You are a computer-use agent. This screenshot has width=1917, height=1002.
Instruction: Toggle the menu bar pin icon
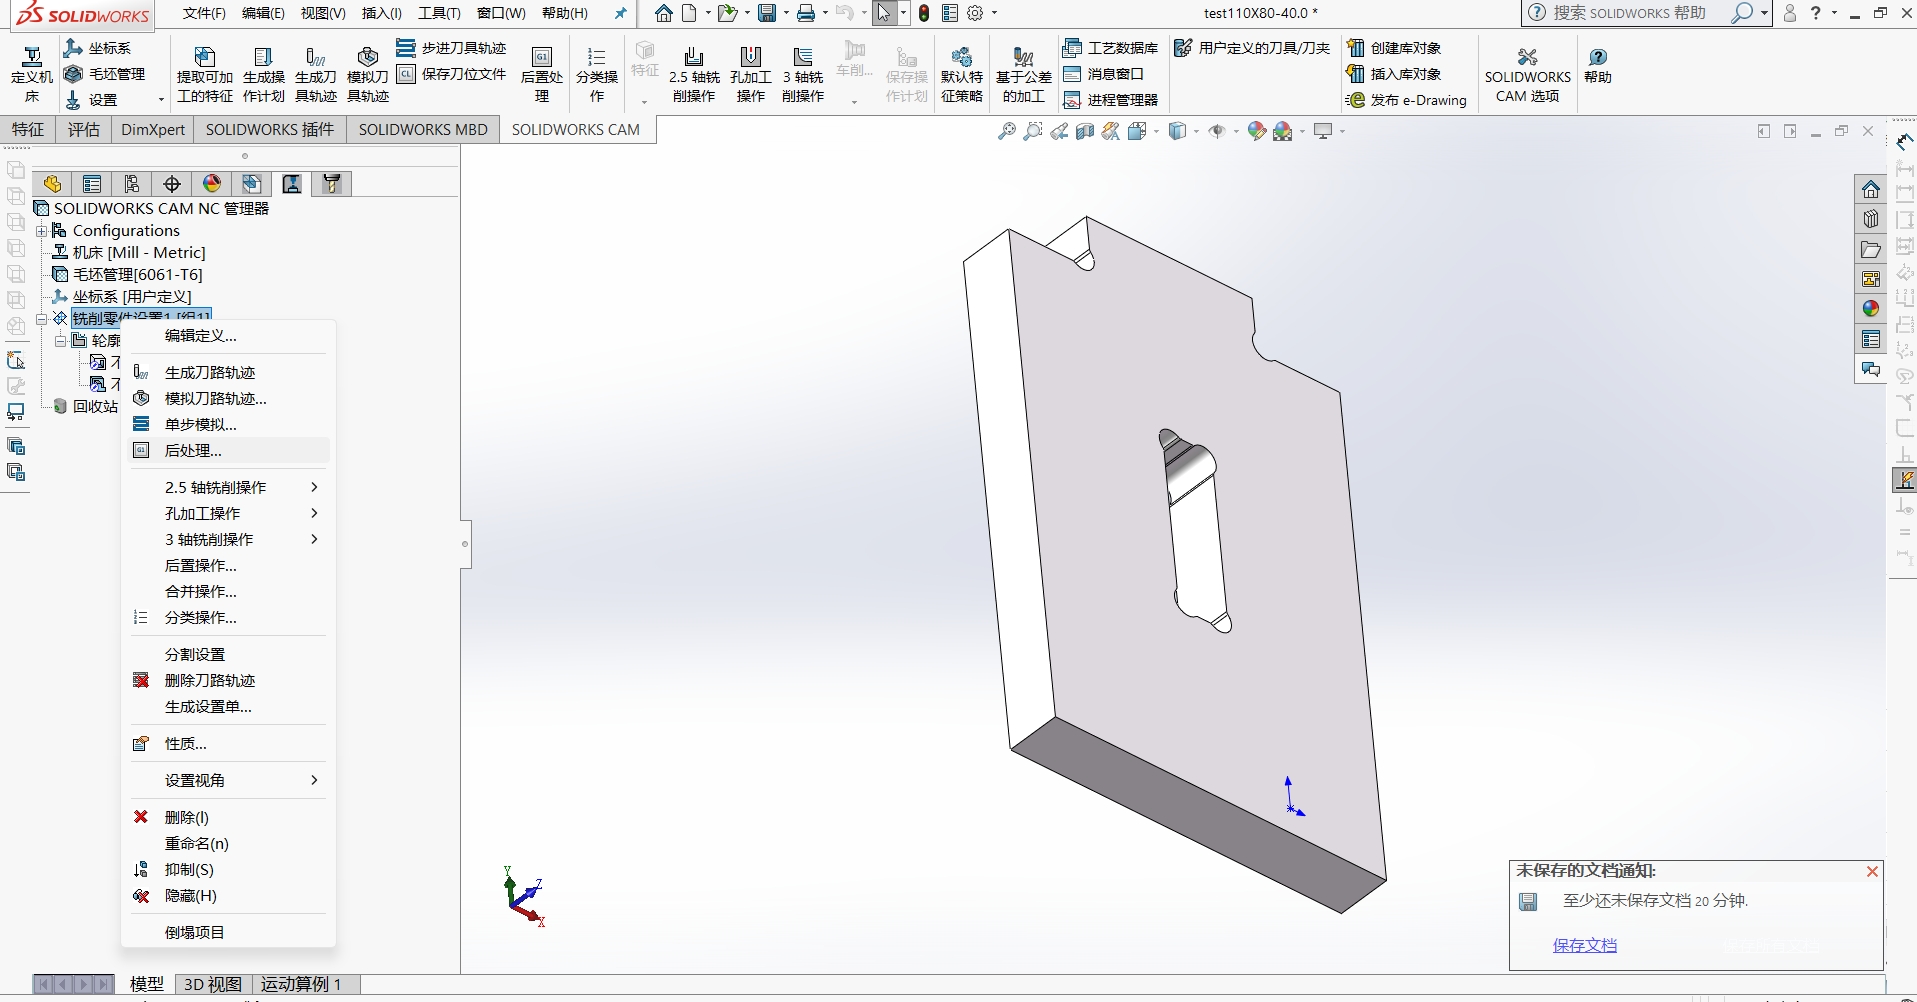[x=620, y=13]
